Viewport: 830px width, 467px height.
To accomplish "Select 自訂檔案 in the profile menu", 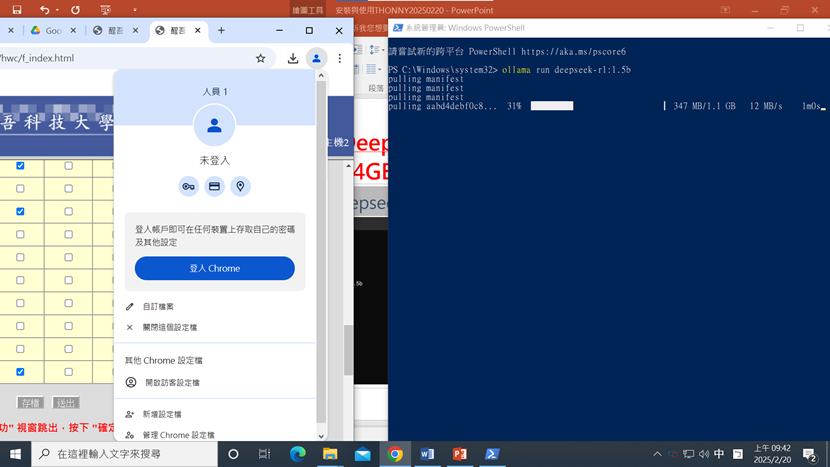I will tap(158, 307).
